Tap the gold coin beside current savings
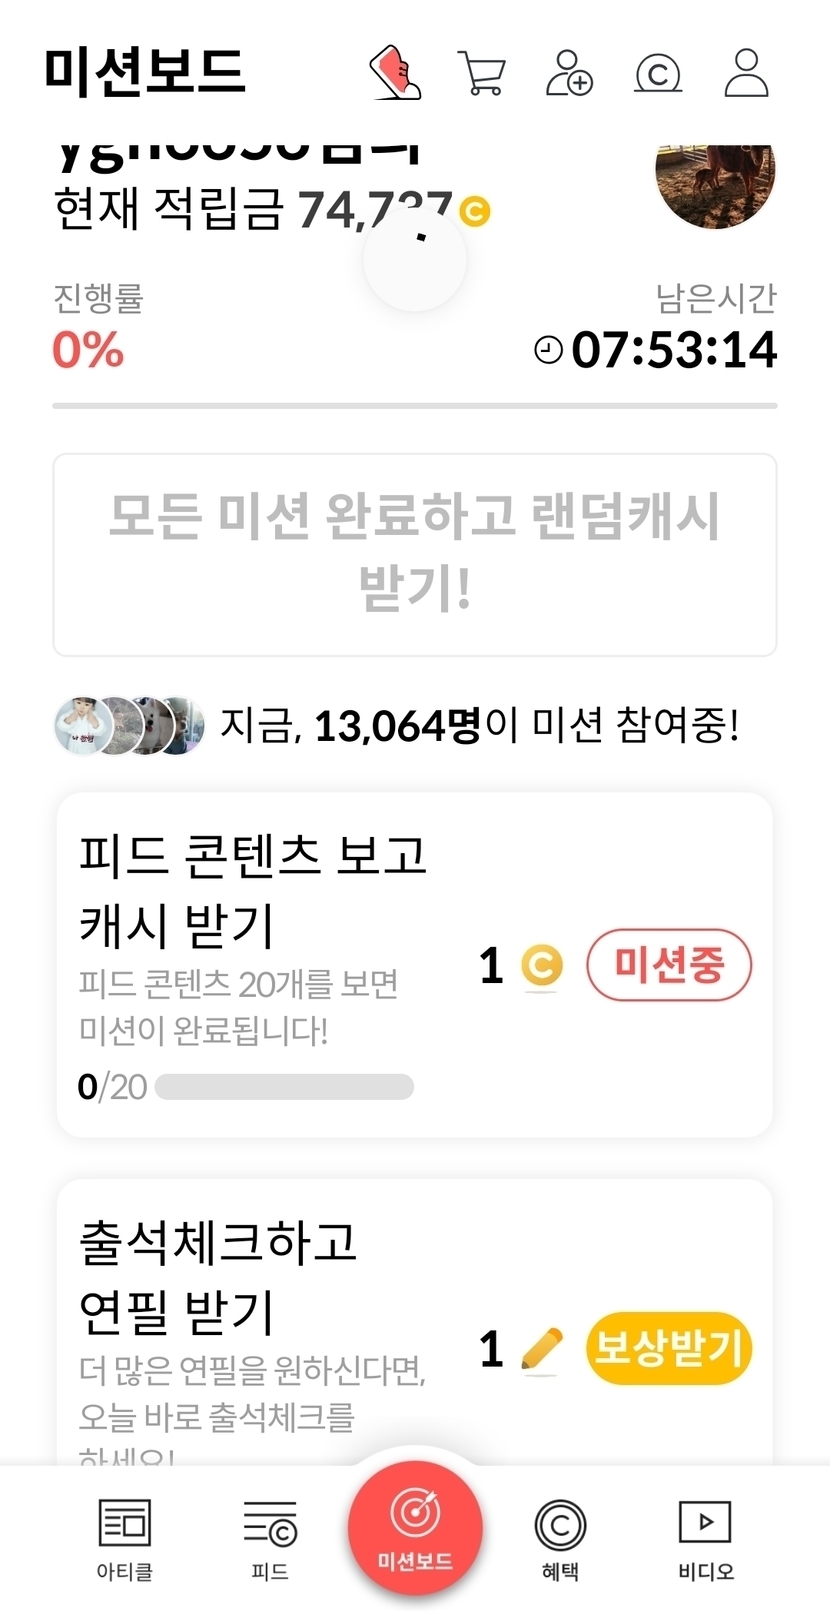 click(475, 212)
